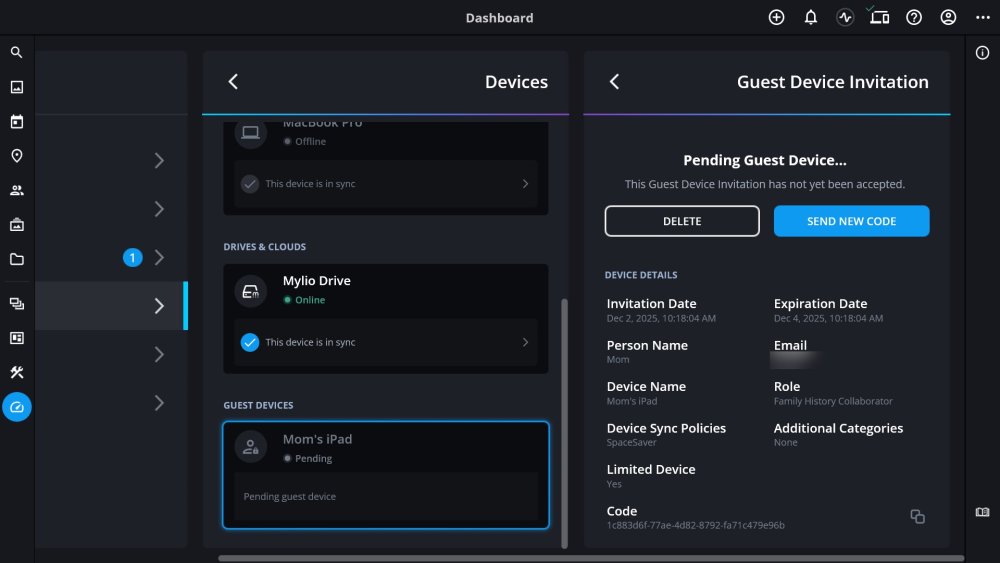This screenshot has height=563, width=1000.
Task: Open the search icon in sidebar
Action: point(17,52)
